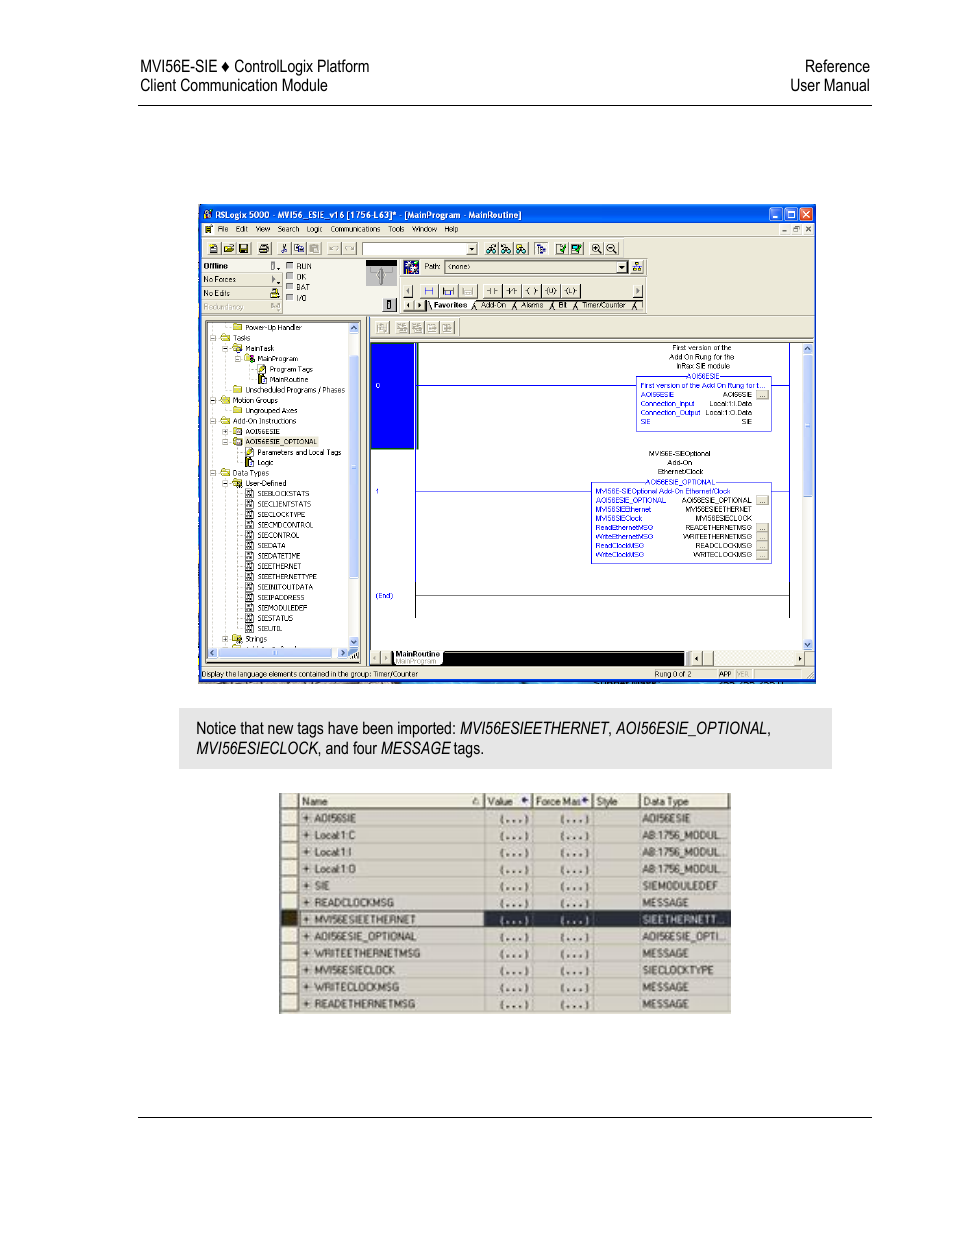Open the Tools menu
Viewport: 954px width, 1235px height.
[x=396, y=229]
